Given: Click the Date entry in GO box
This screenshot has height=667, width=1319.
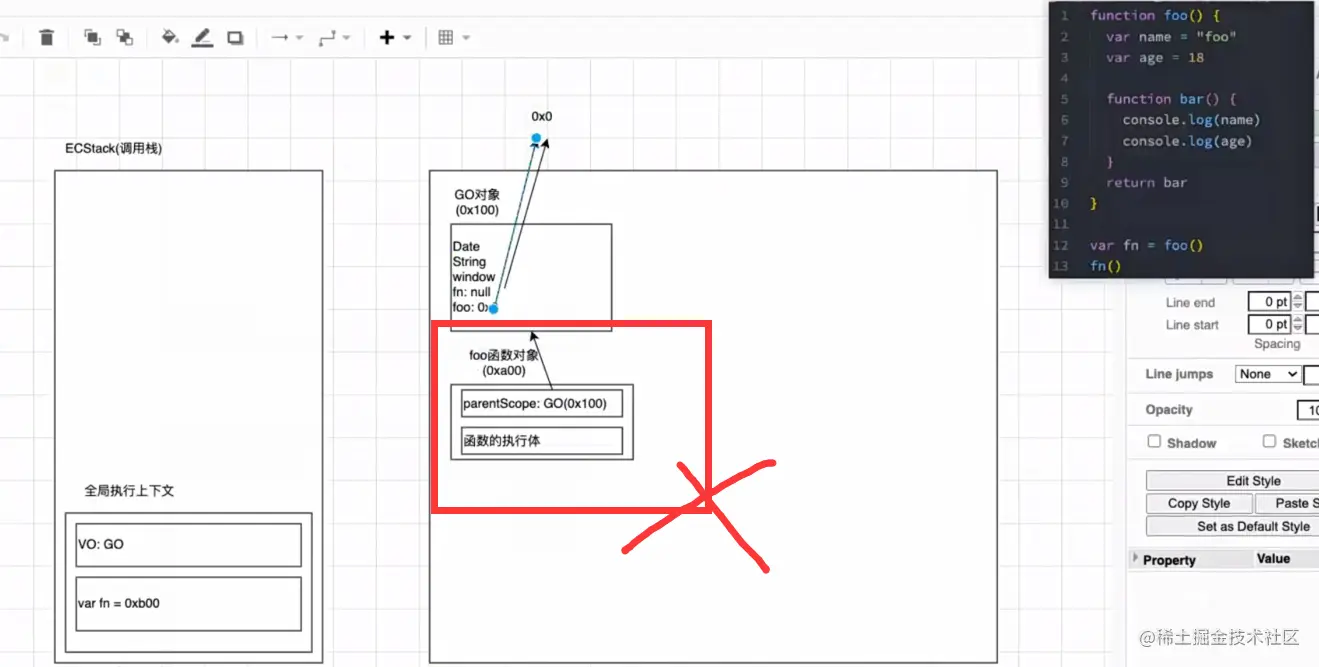Looking at the screenshot, I should click(x=466, y=246).
